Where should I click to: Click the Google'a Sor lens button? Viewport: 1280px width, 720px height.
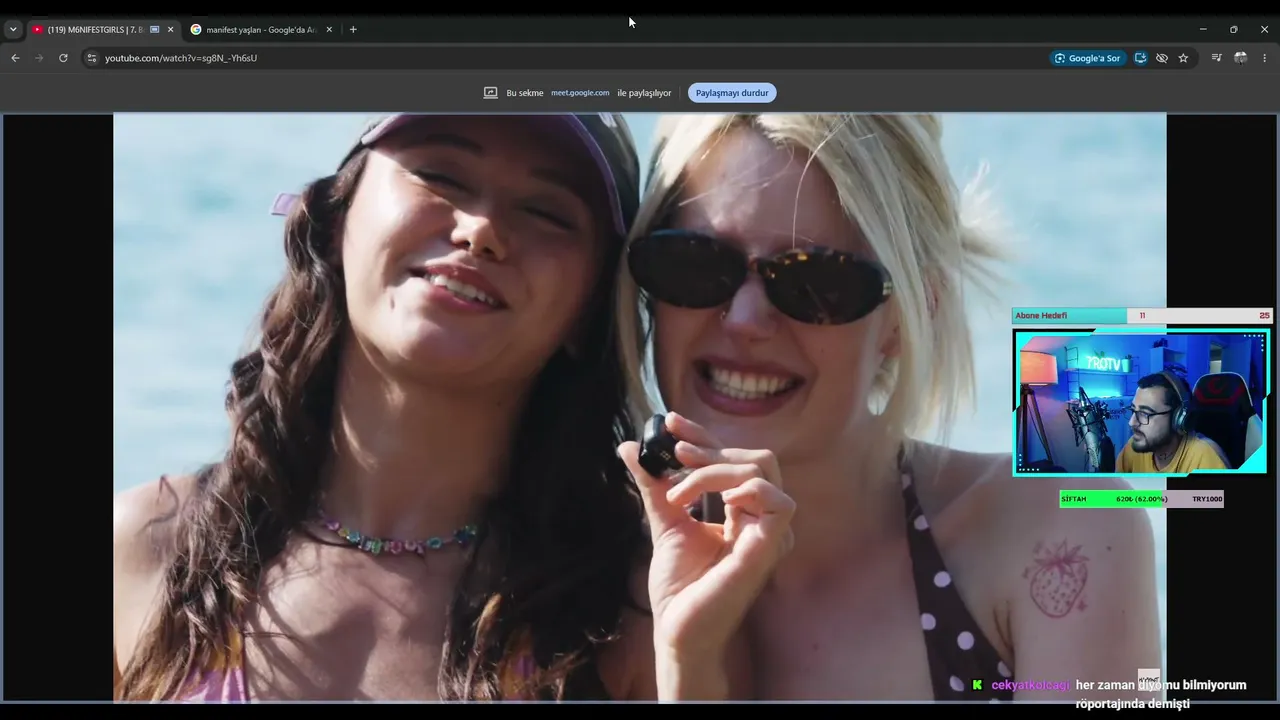[1087, 58]
